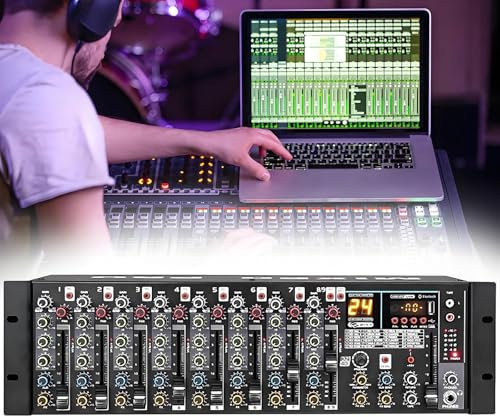
Task: Click the main output fader handle
Action: 431,397
